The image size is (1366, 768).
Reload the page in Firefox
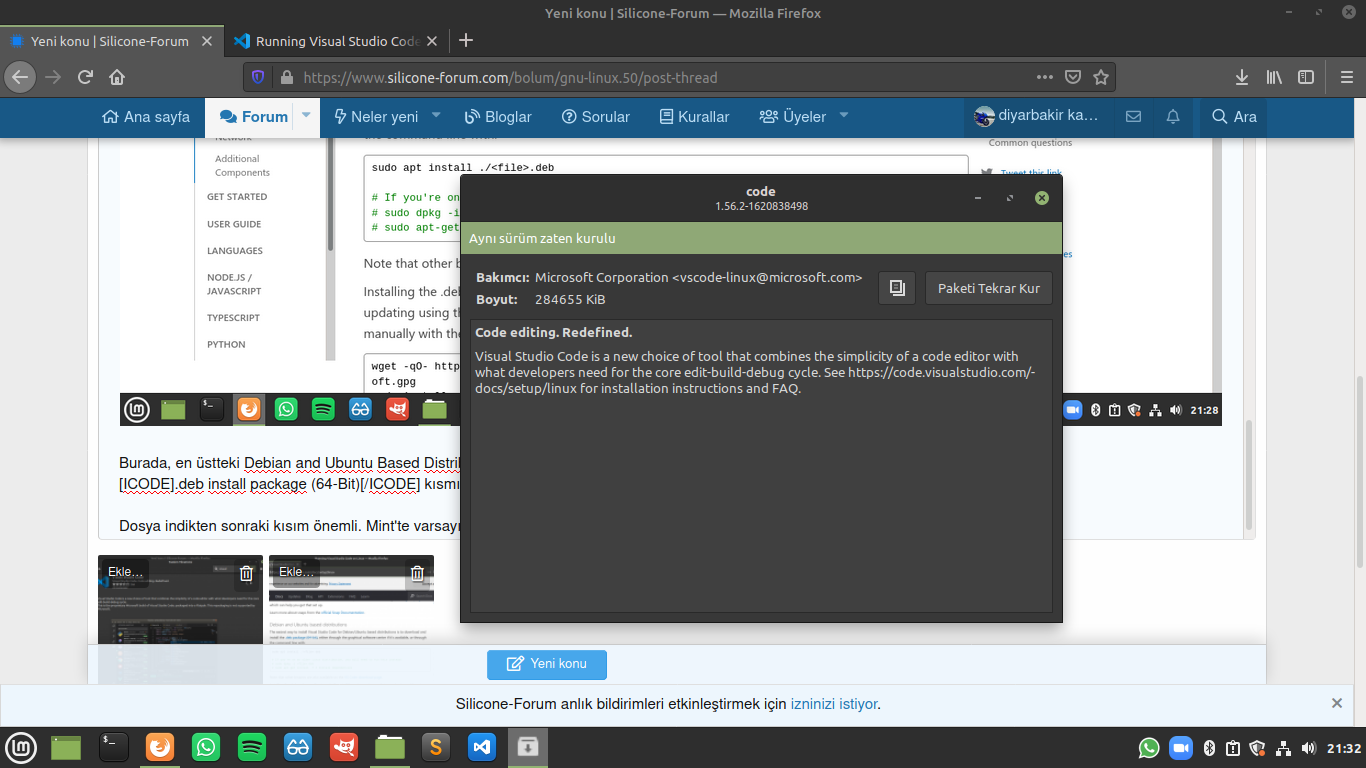click(85, 77)
